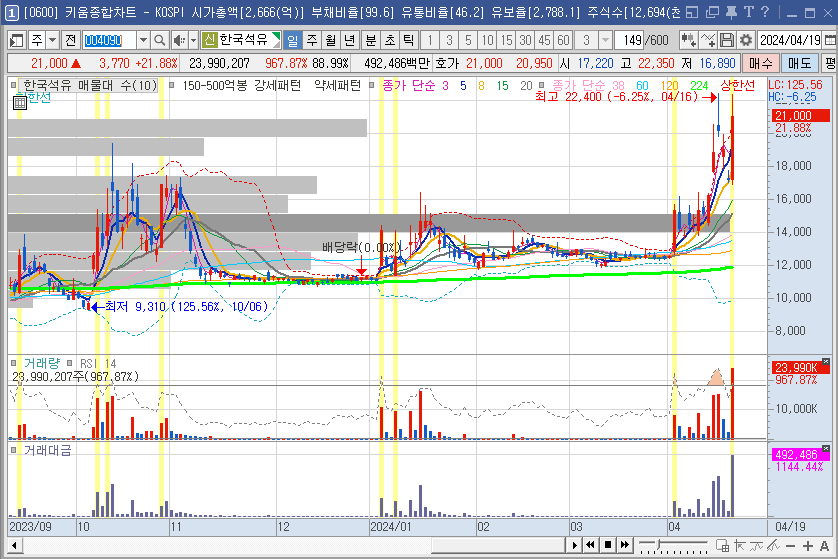Viewport: 838px width, 559px height.
Task: Select the 30 interval button
Action: (525, 40)
